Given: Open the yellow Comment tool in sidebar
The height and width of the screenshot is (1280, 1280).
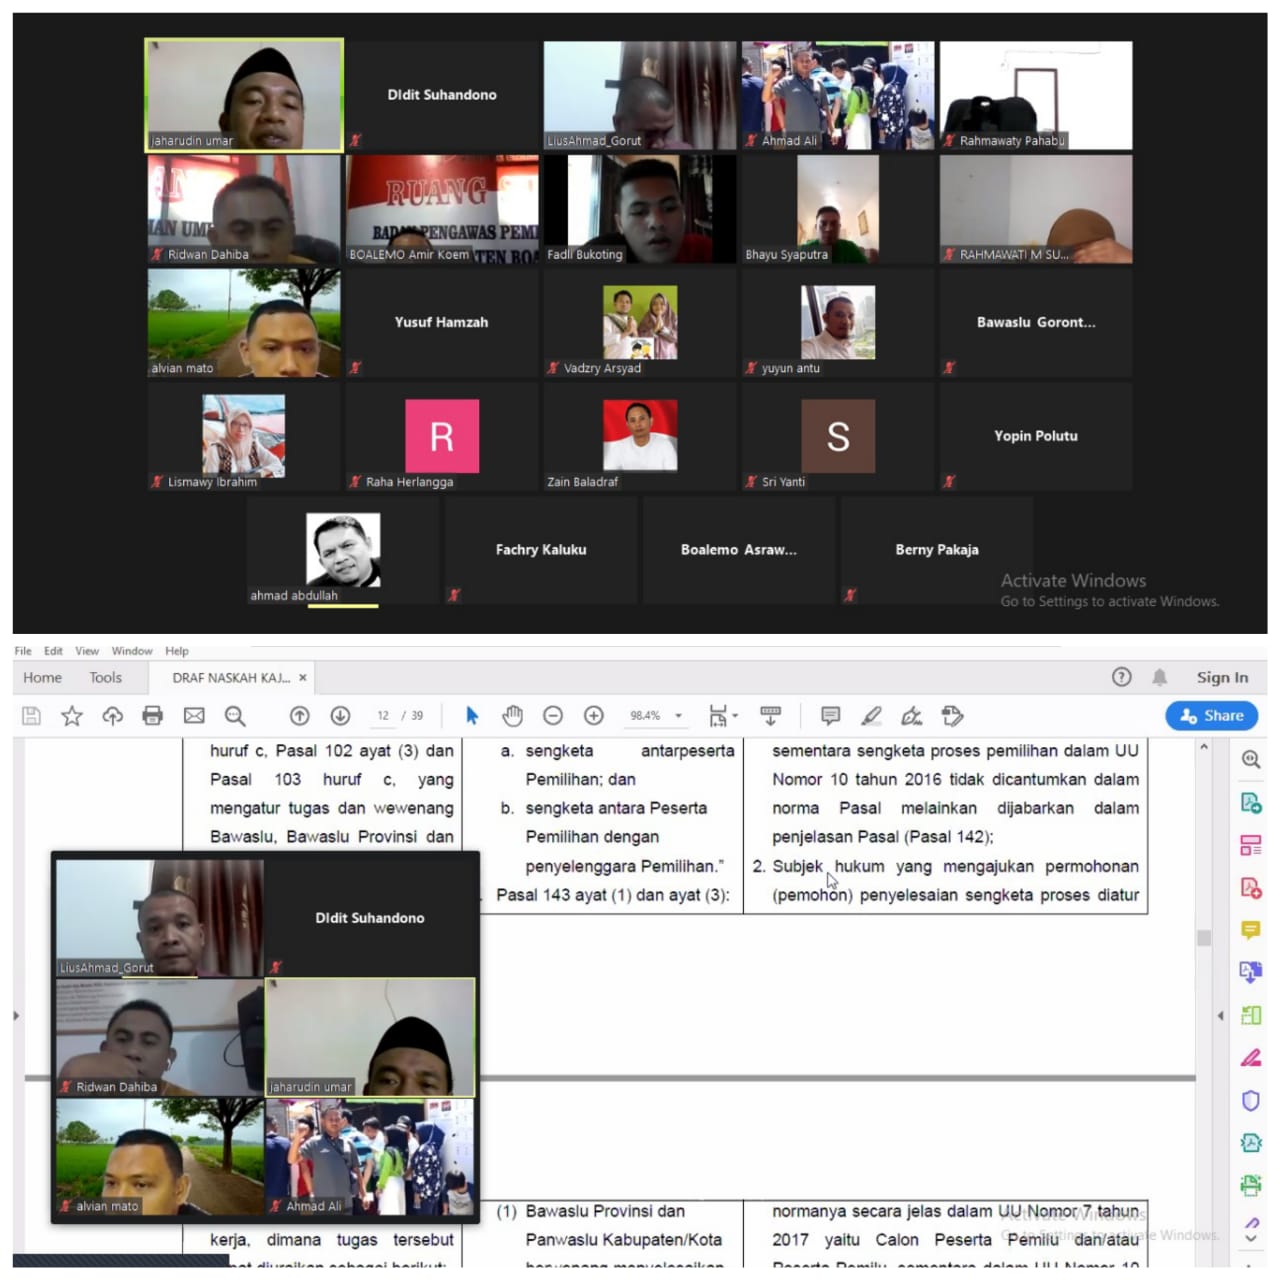Looking at the screenshot, I should click(1250, 930).
